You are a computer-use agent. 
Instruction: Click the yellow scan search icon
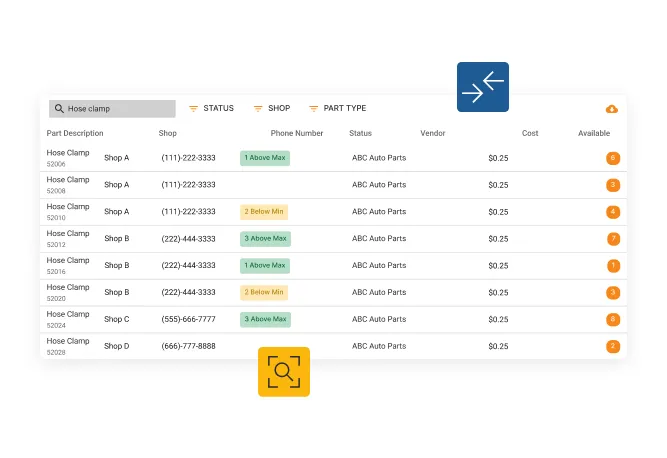point(284,372)
